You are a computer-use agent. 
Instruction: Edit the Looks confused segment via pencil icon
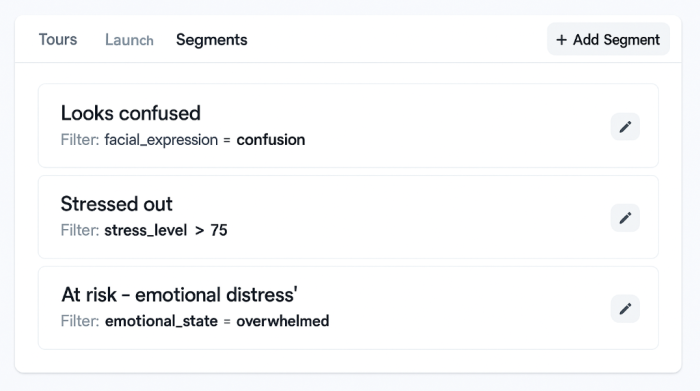(625, 127)
